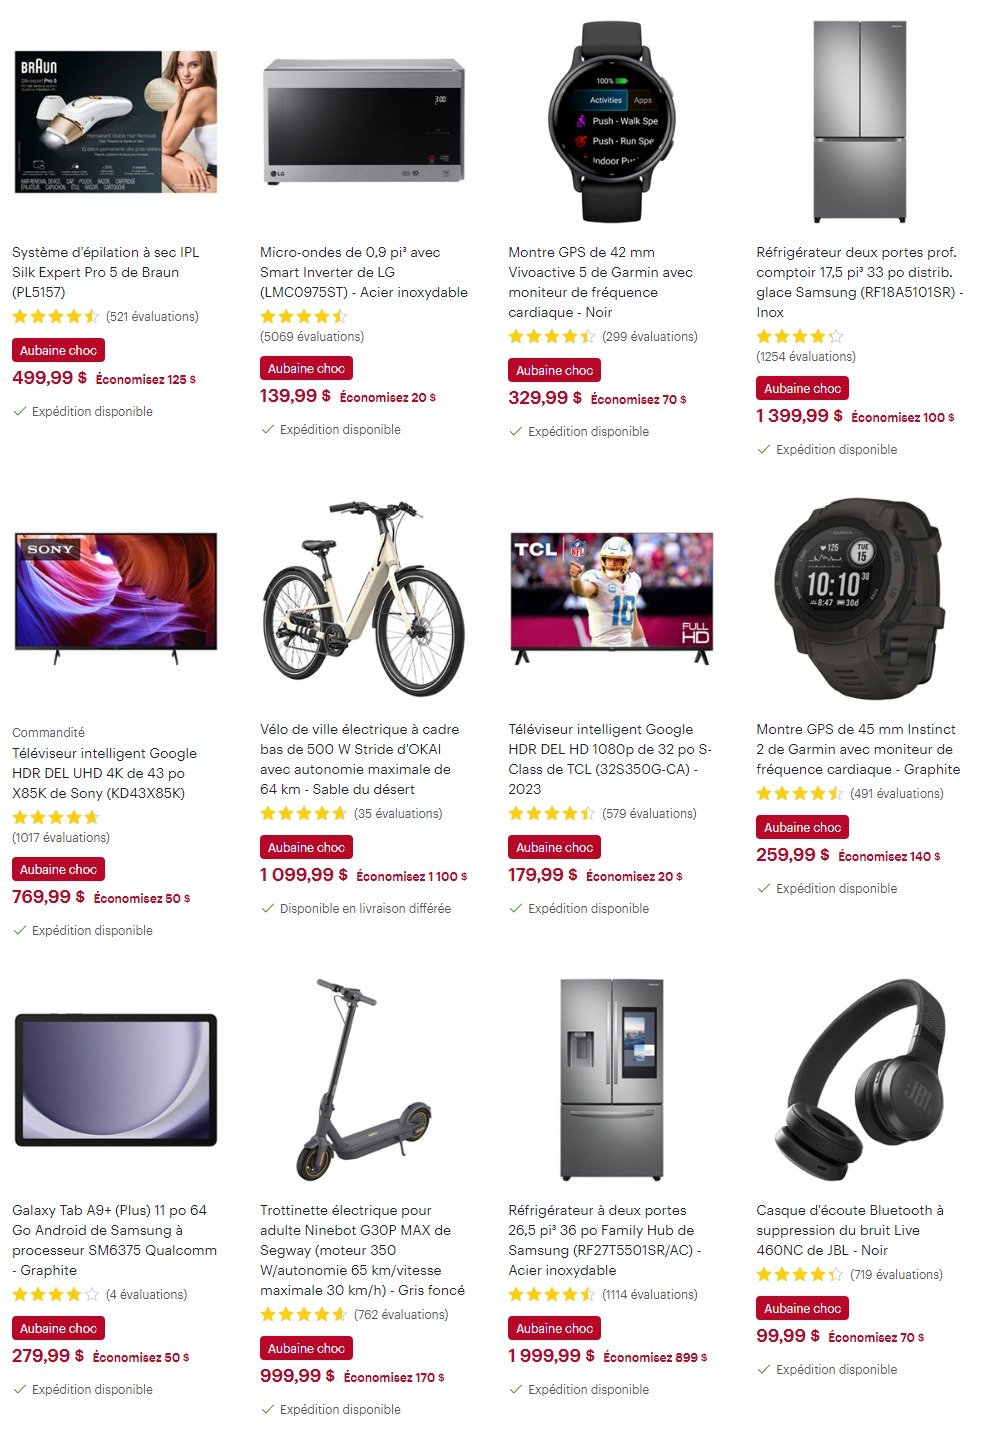This screenshot has height=1431, width=992.
Task: Open the Galaxy Tab A9+ tablet image
Action: click(x=116, y=1080)
